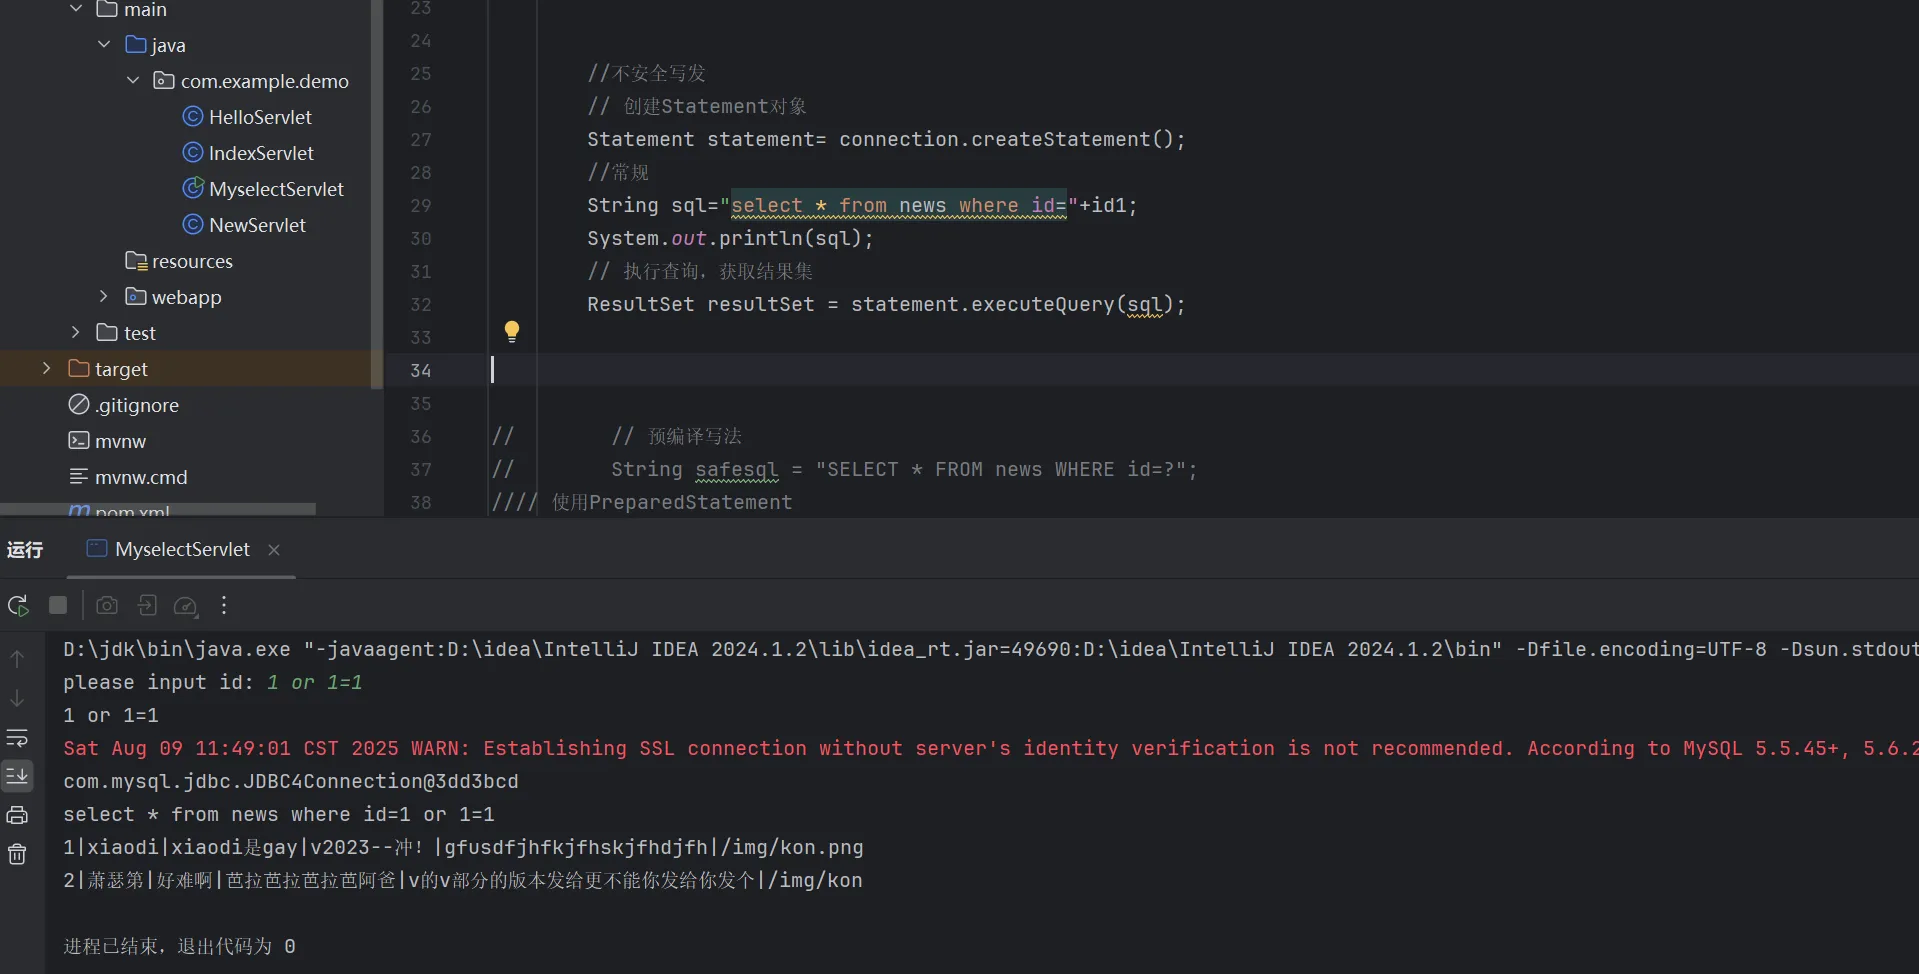Expand the webapp folder

[x=104, y=297]
